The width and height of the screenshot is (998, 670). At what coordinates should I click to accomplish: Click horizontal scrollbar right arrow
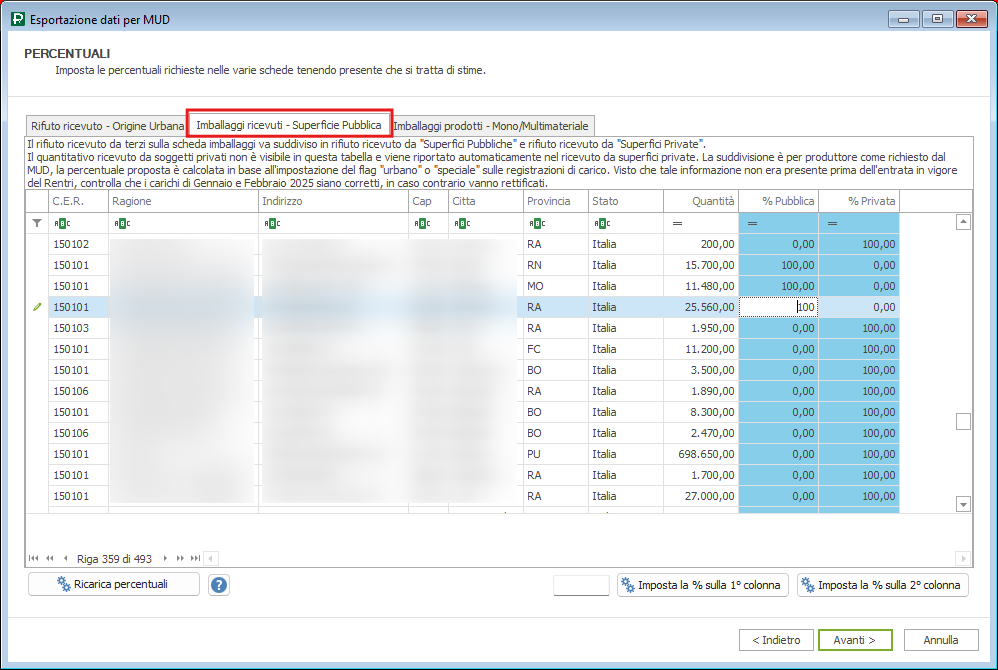963,559
